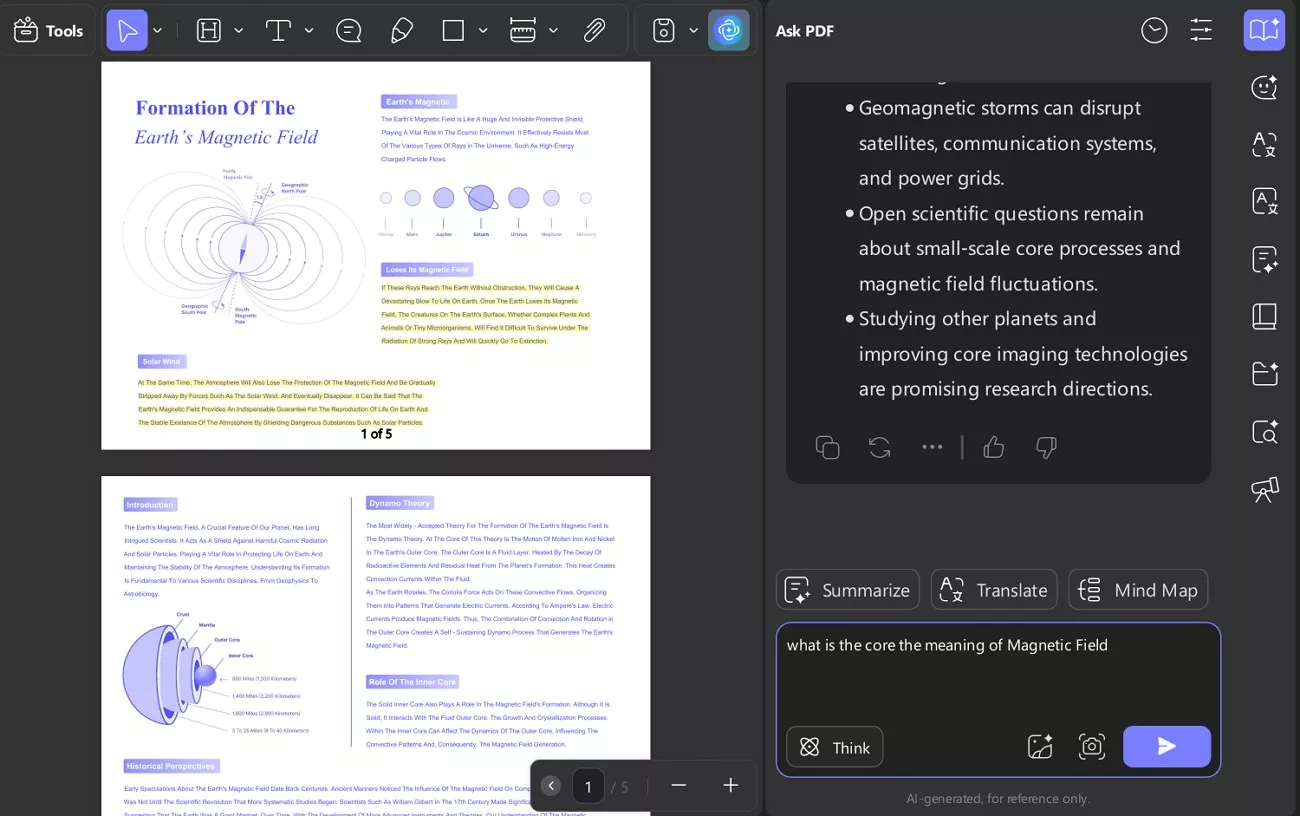1300x816 pixels.
Task: Capture a screenshot for the chat input
Action: pos(1091,747)
